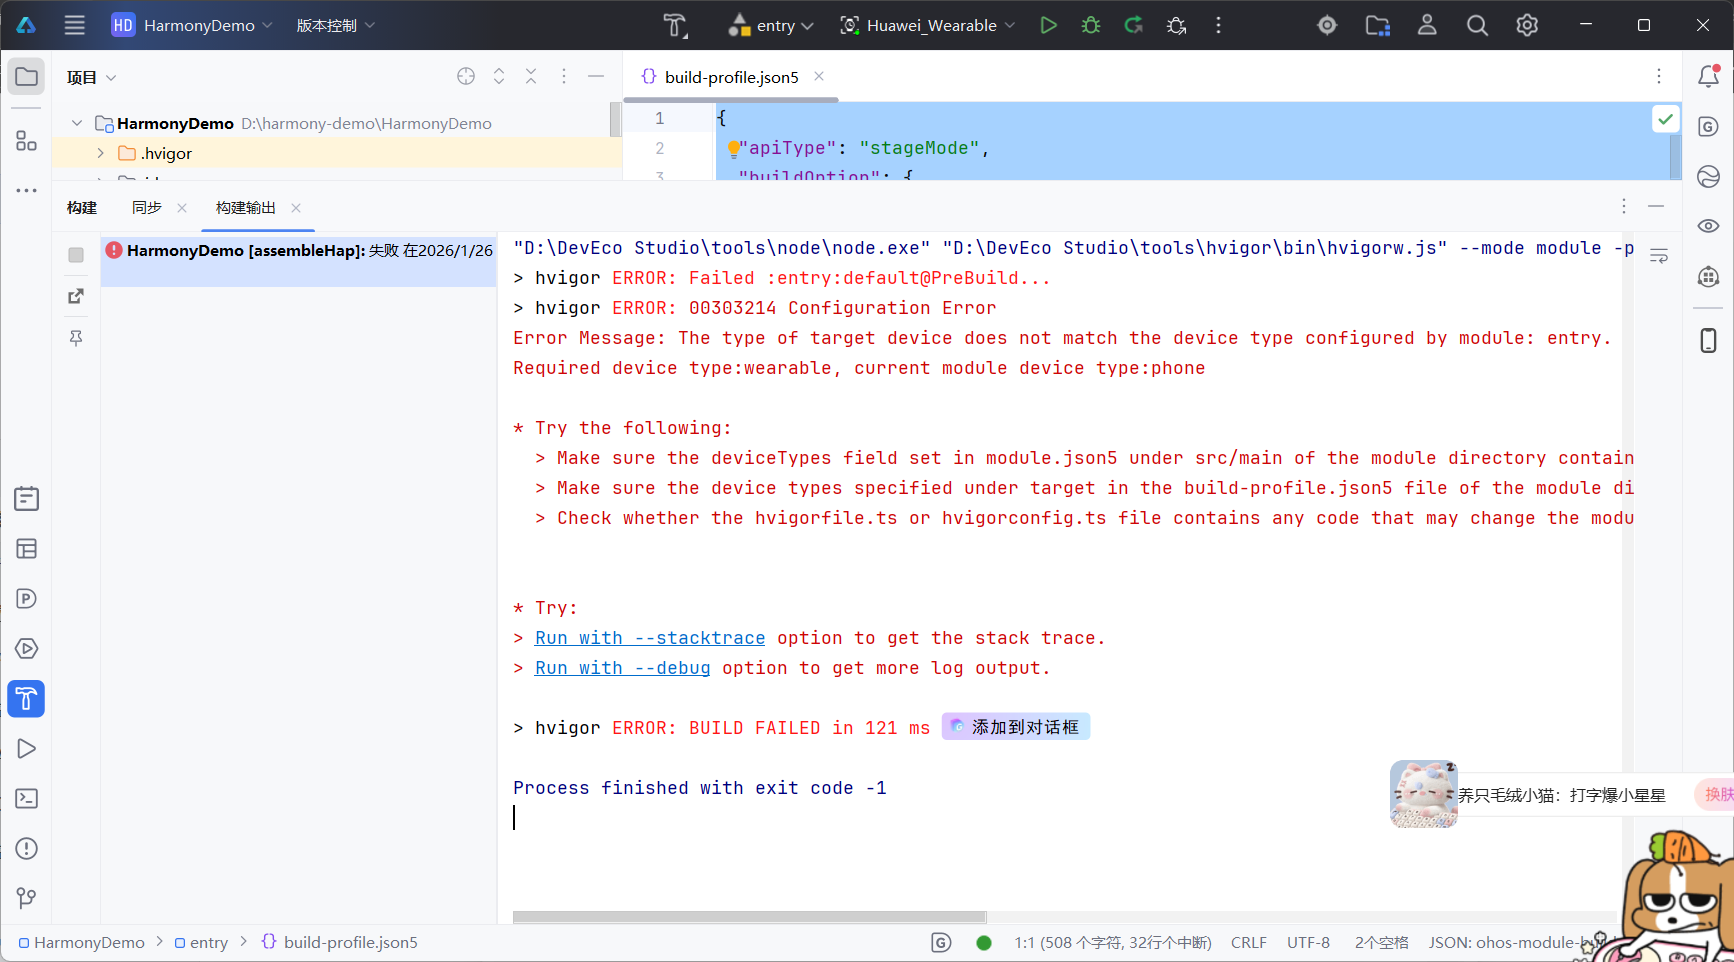Toggle the Project tool window folder icon
Image resolution: width=1734 pixels, height=962 pixels.
click(27, 77)
